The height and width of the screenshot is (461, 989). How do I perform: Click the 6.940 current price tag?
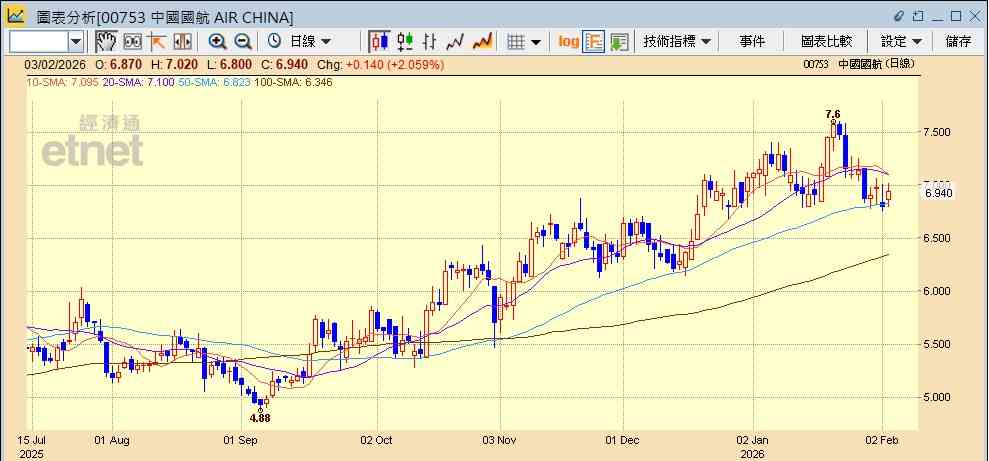(x=938, y=192)
